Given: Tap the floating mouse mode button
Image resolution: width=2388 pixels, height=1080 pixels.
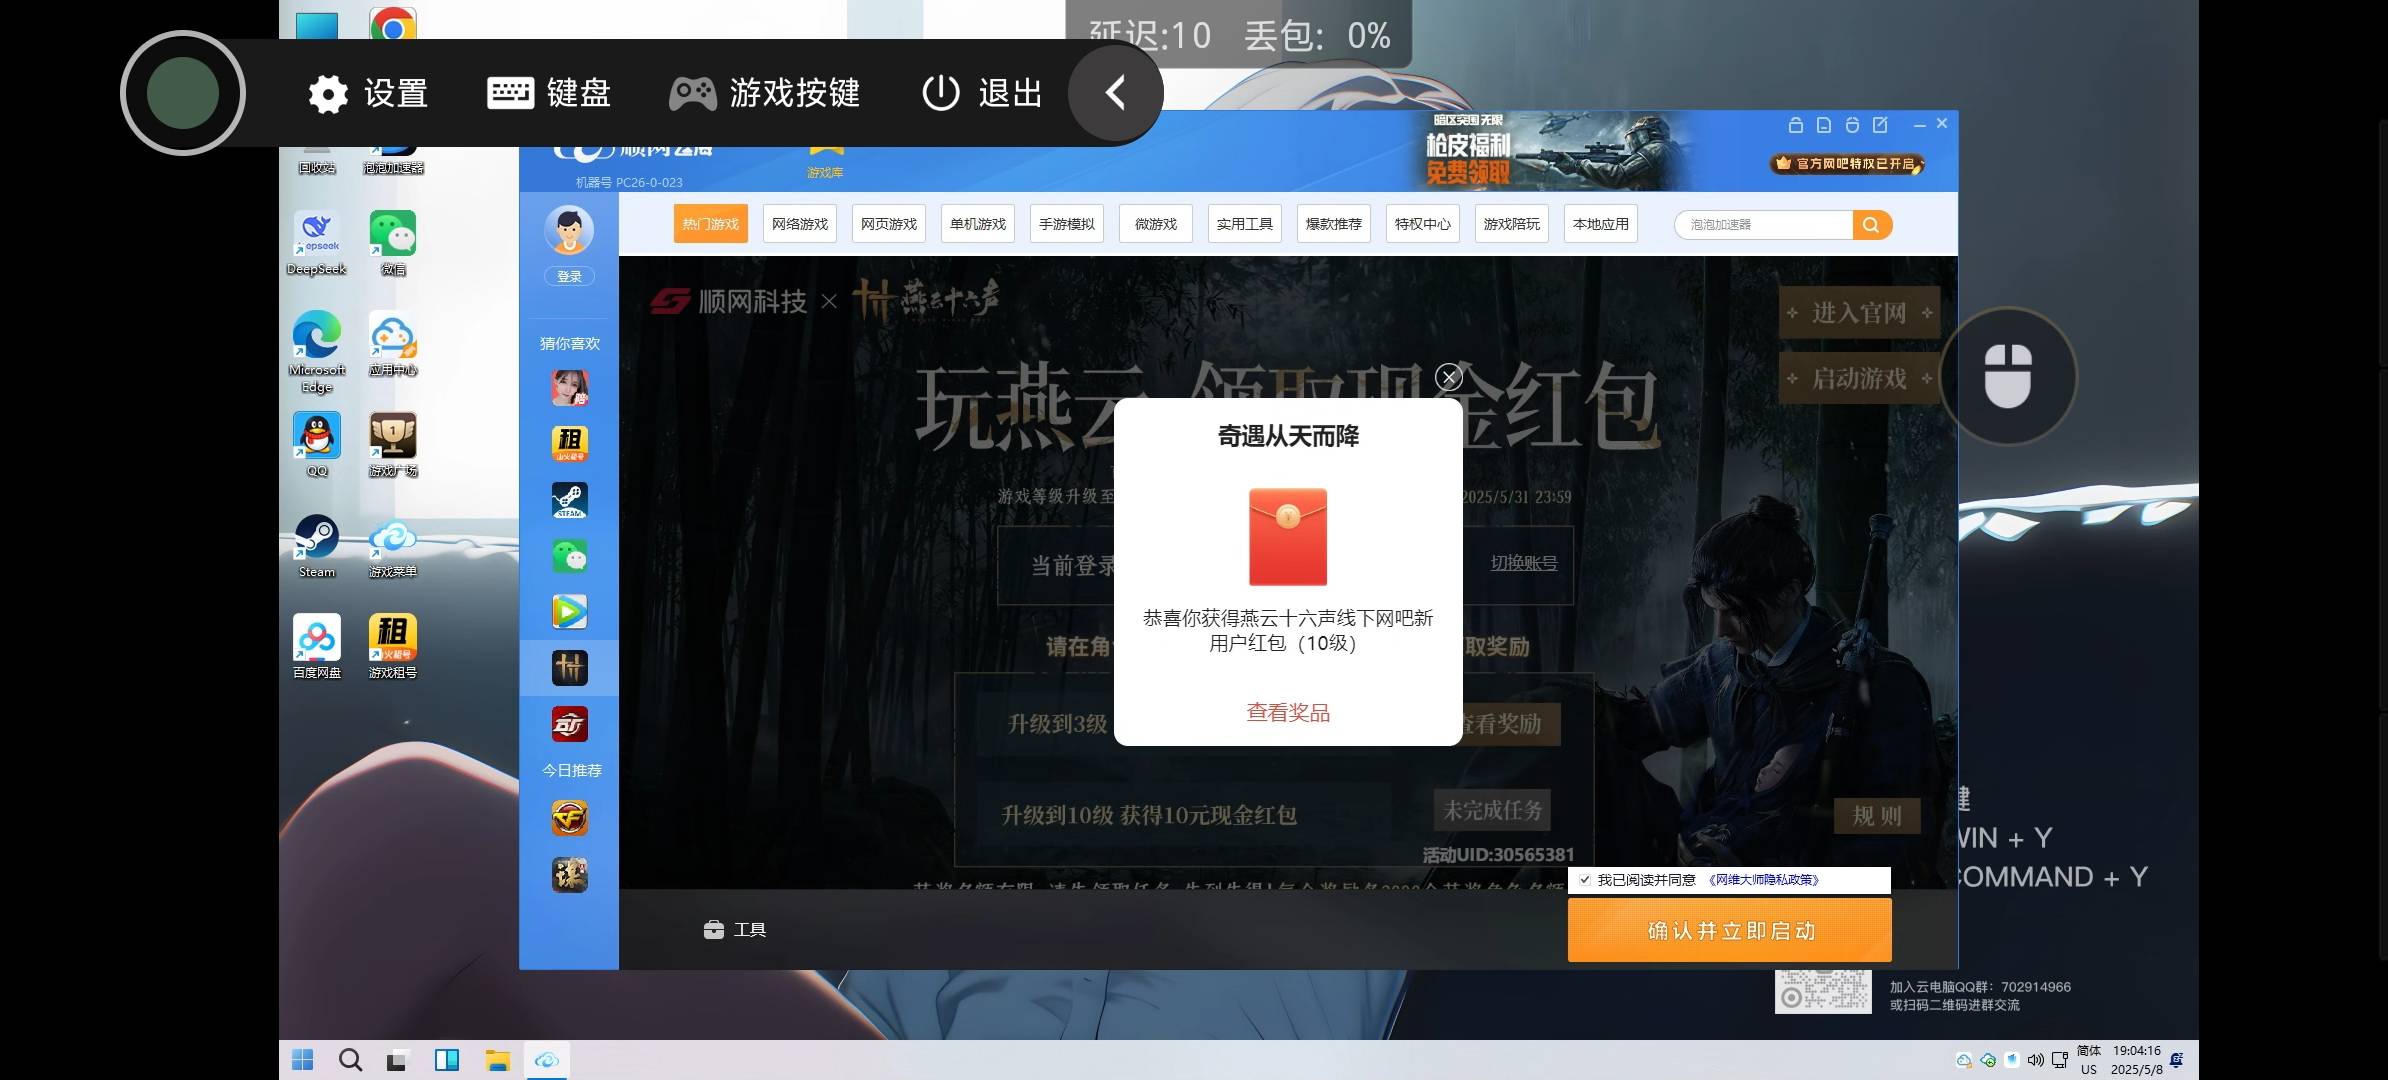Looking at the screenshot, I should point(2008,377).
